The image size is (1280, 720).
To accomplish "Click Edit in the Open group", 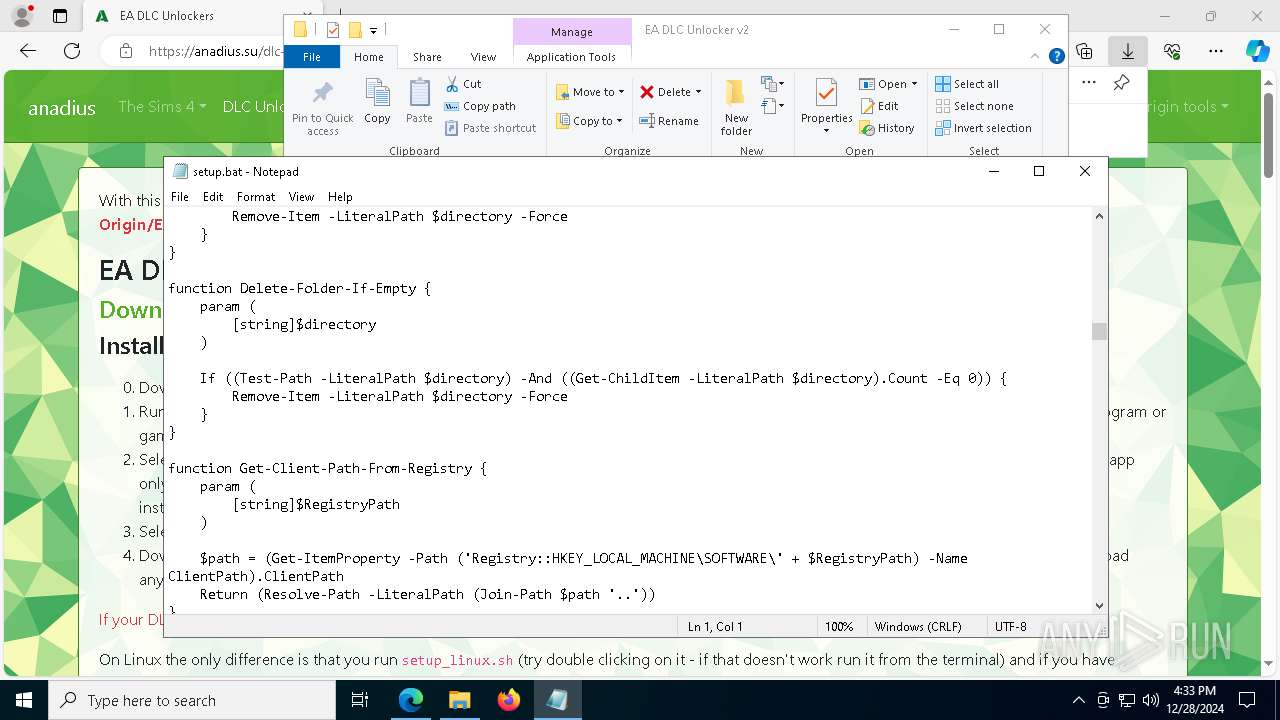I will tap(879, 106).
